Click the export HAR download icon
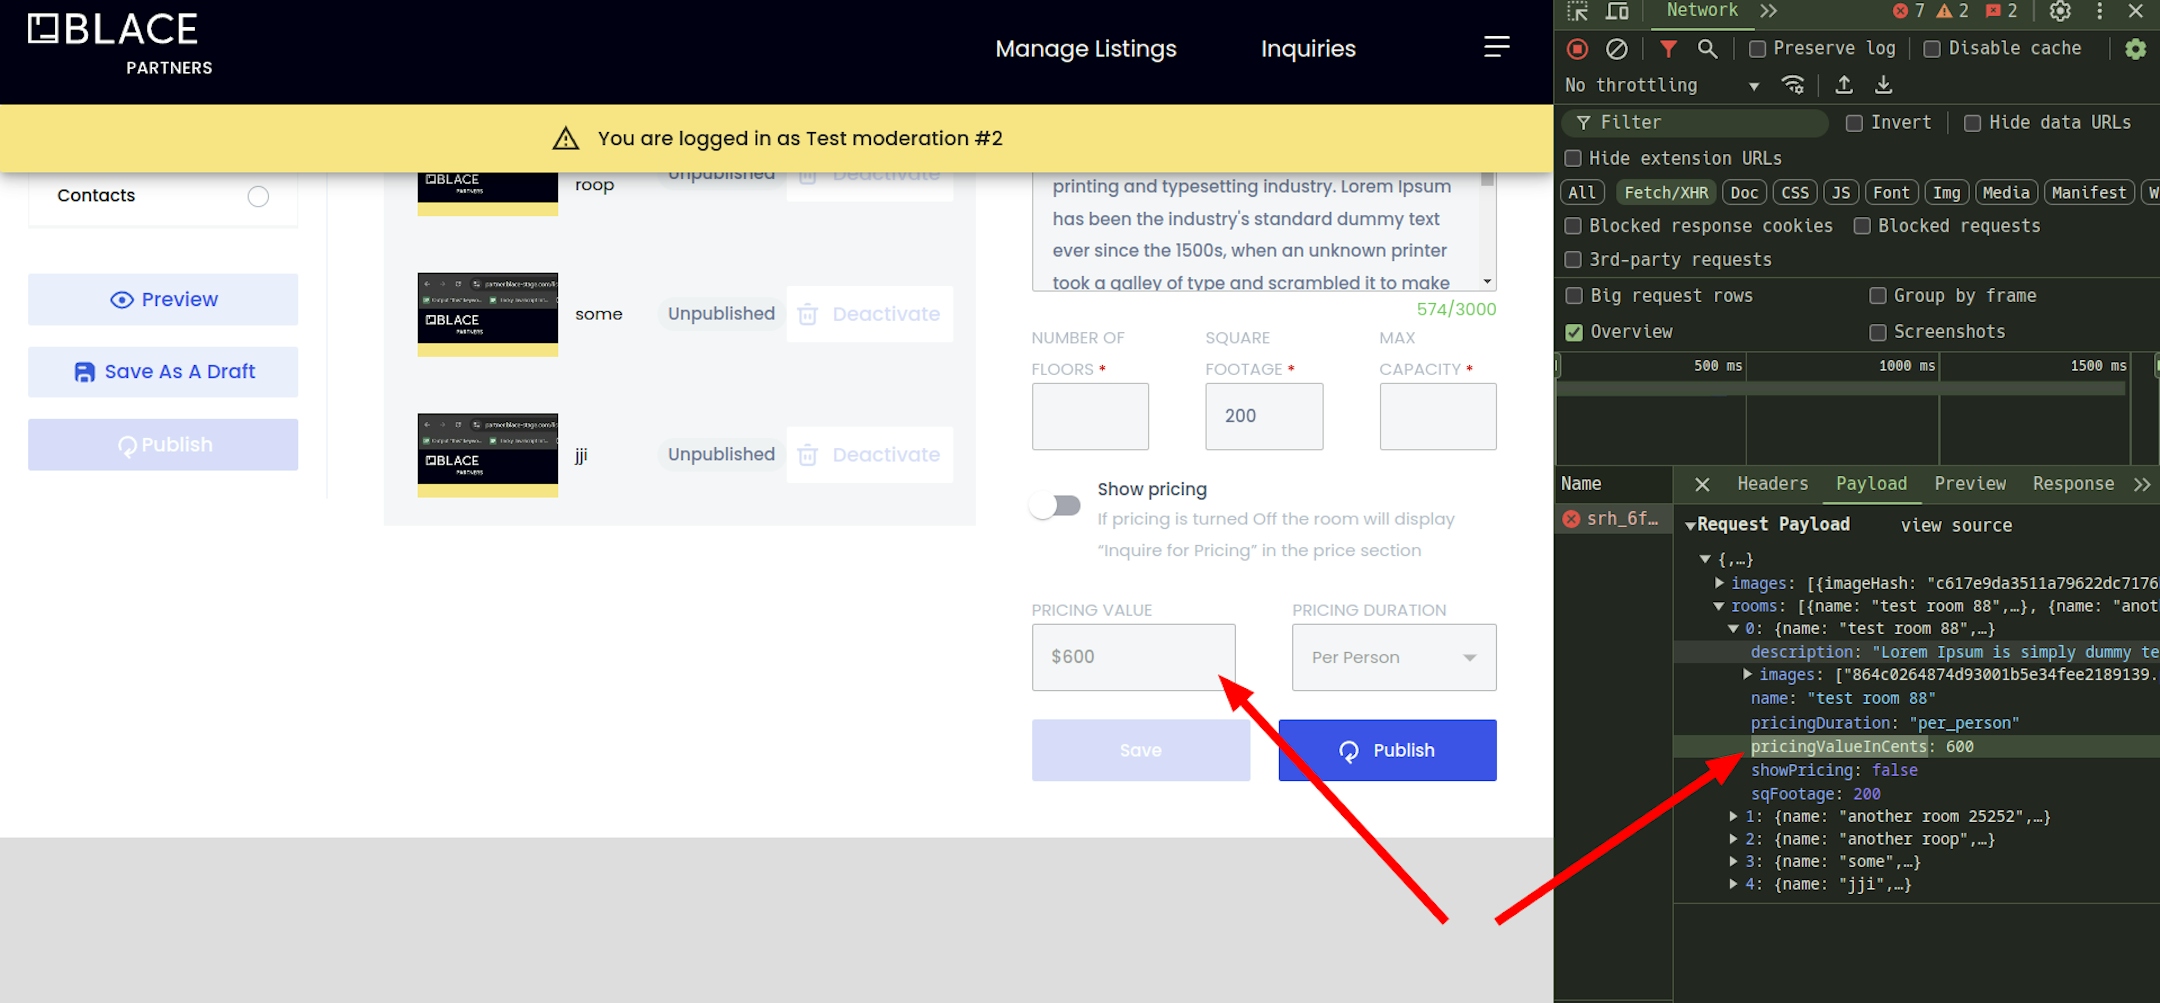The image size is (2160, 1003). tap(1883, 85)
